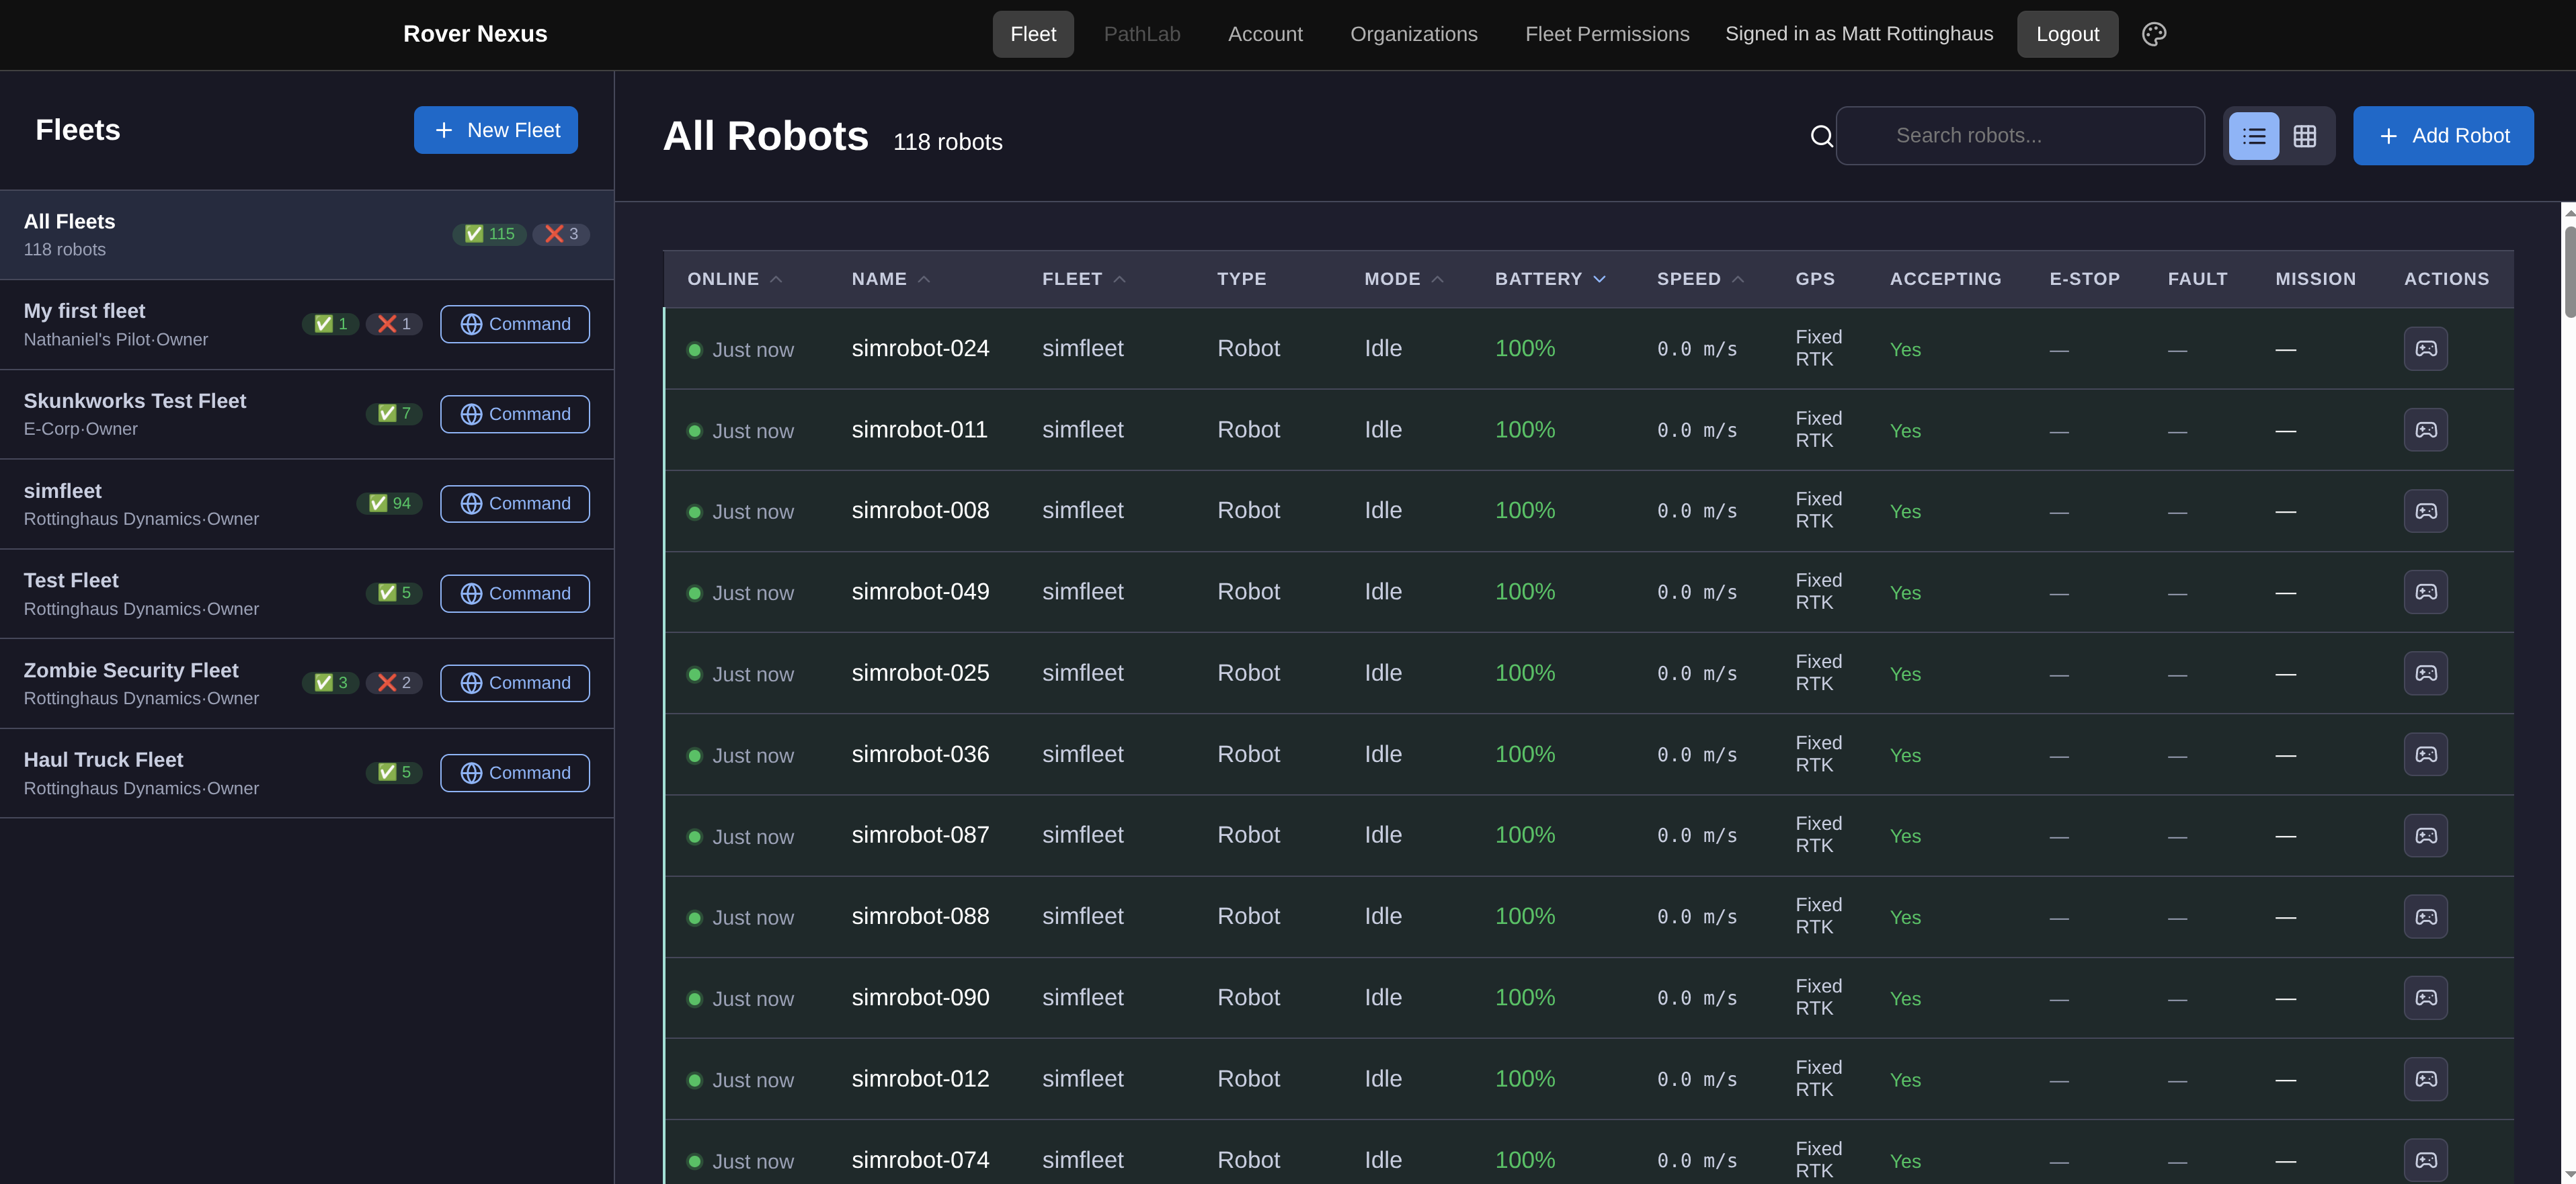Screen dimensions: 2576x1184
Task: Open controller for simrobot-049
Action: tap(2426, 592)
